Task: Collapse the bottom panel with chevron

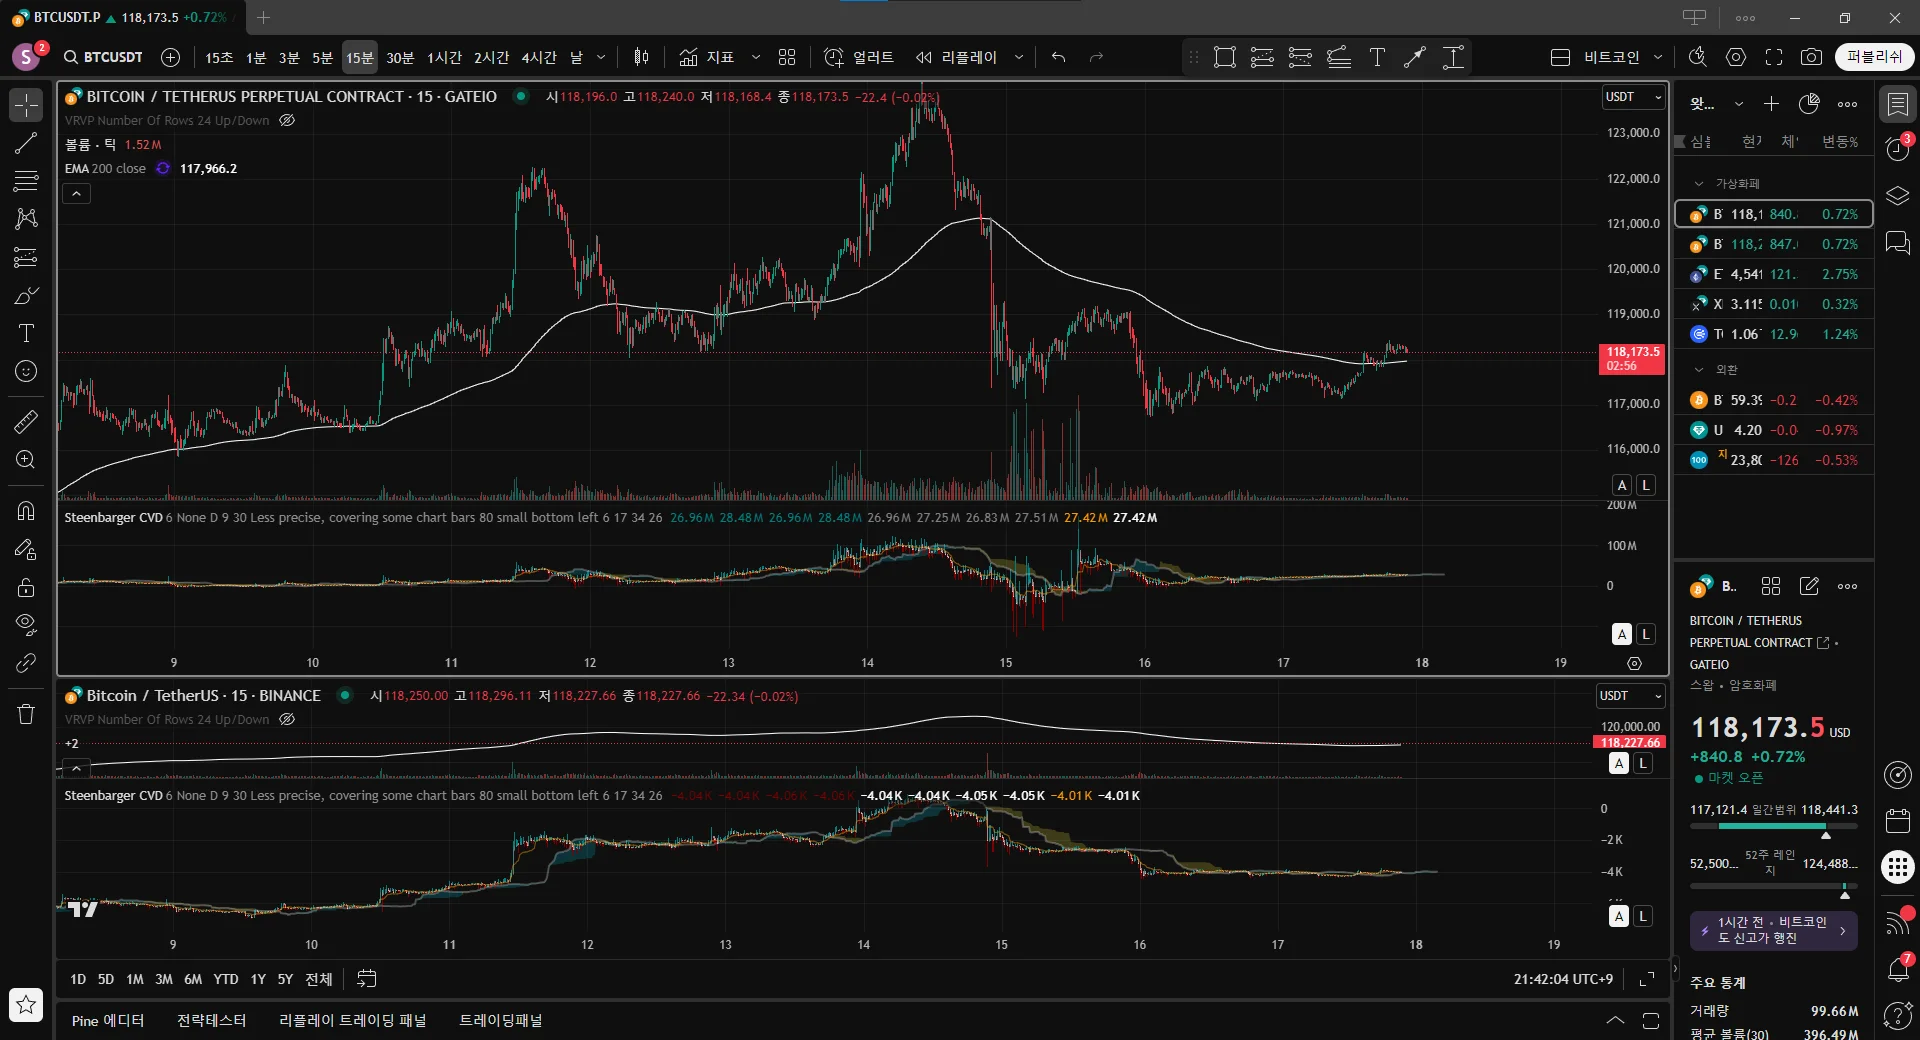Action: [x=1615, y=1020]
